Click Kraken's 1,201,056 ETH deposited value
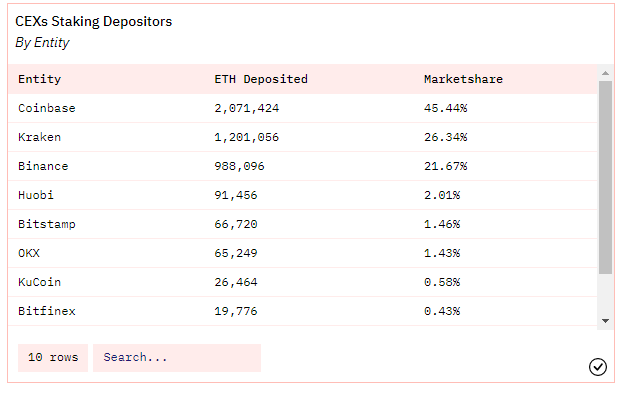619x396 pixels. 247,137
